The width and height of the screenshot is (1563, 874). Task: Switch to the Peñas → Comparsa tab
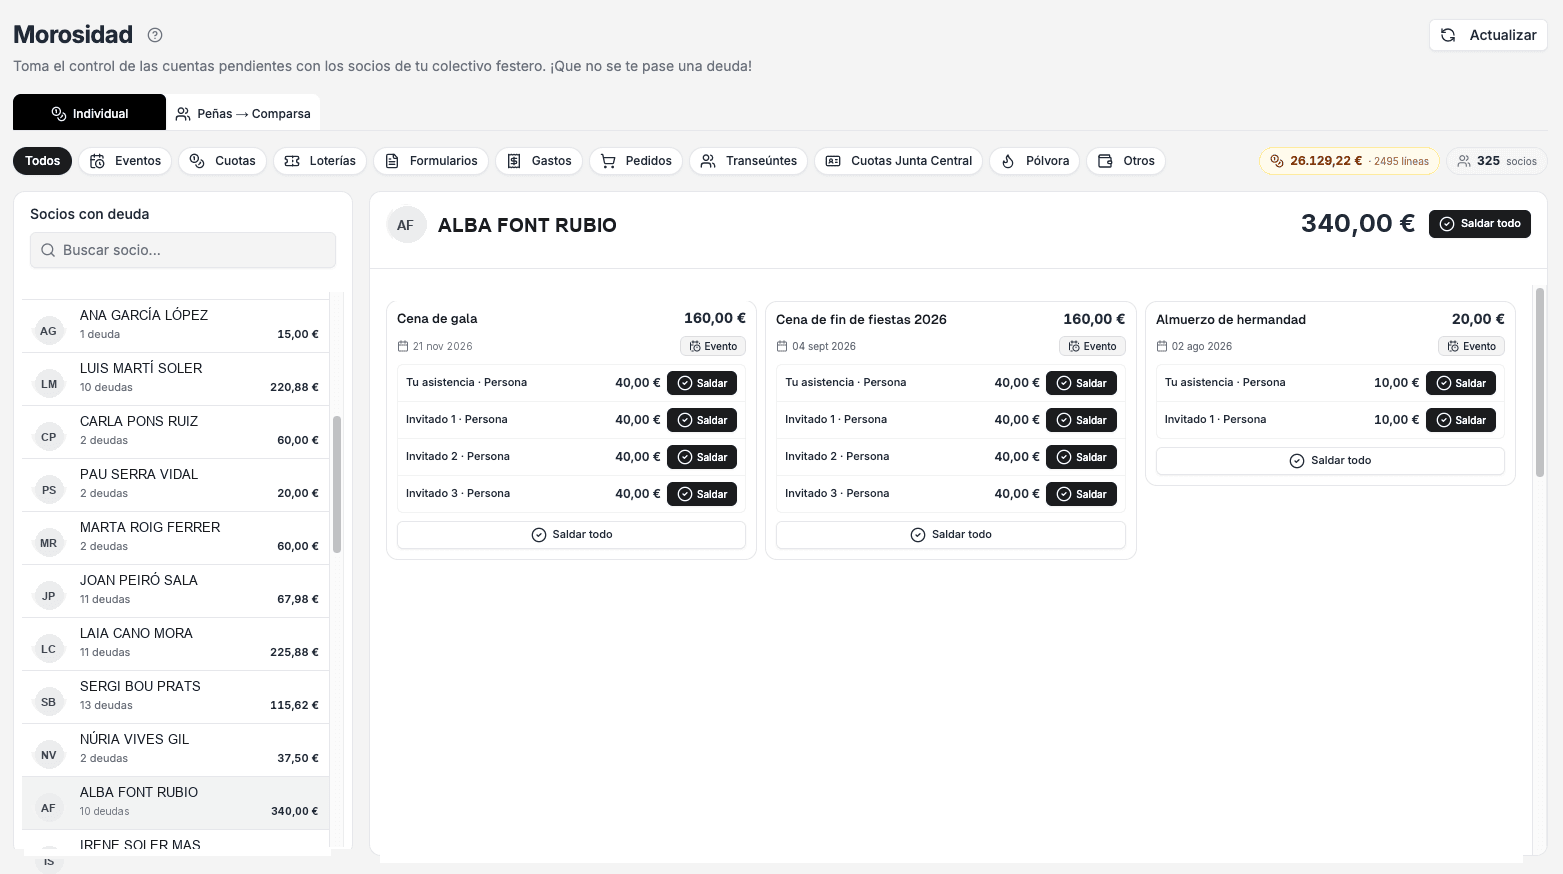click(x=243, y=113)
